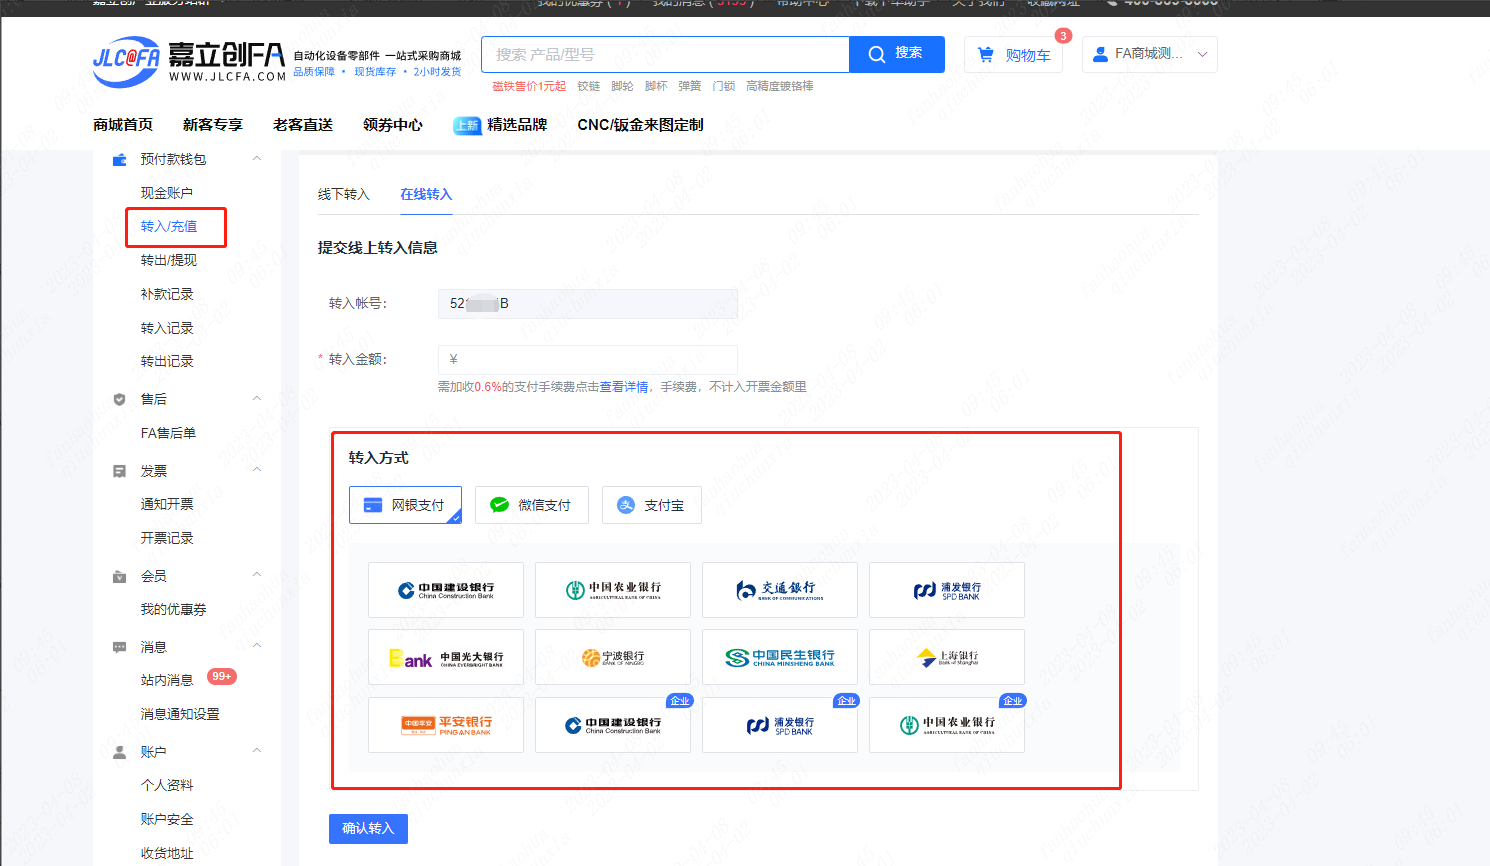The image size is (1490, 866).
Task: Choose Ping An Bank option
Action: [446, 725]
